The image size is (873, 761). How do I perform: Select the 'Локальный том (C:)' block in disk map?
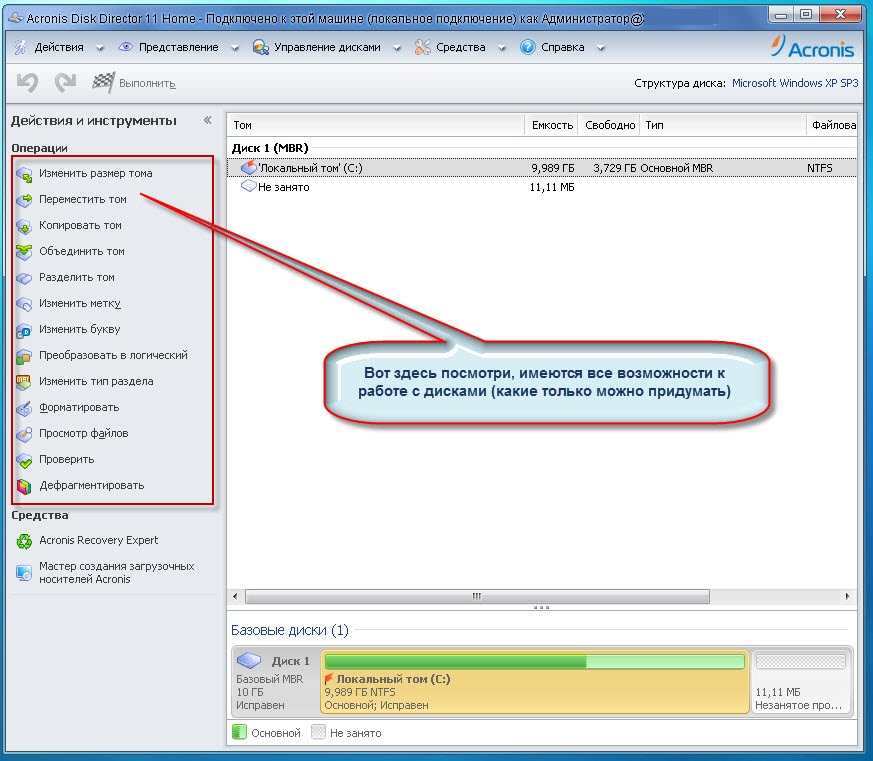pos(534,682)
